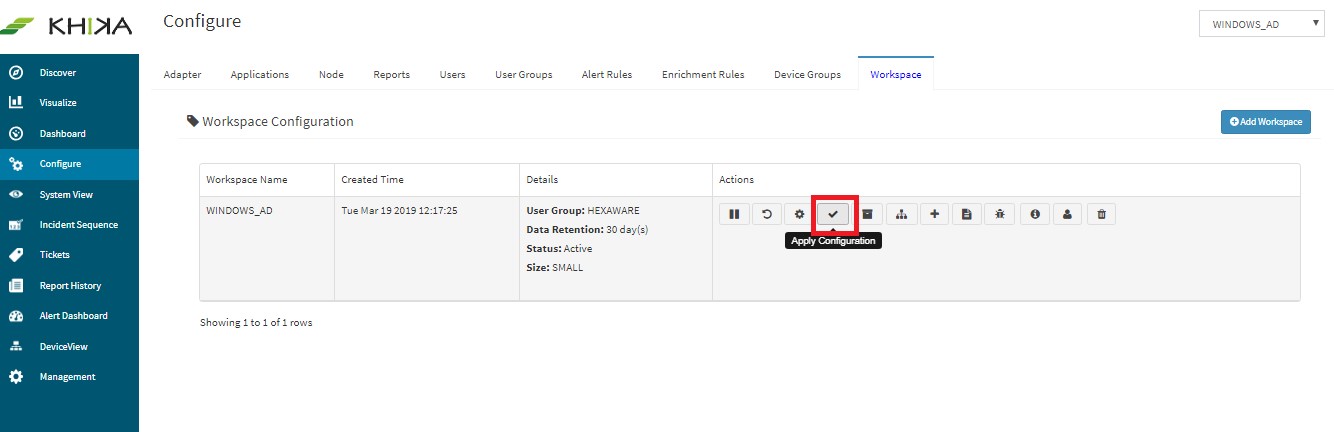Click the plus icon in workspace Actions

point(934,214)
